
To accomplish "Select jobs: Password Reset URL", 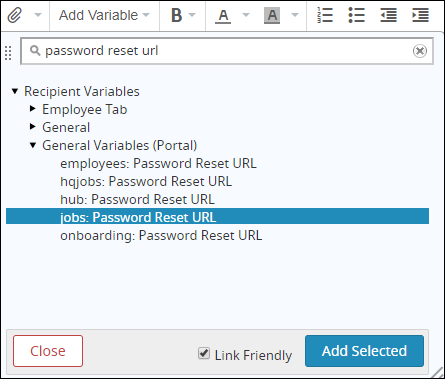I will click(217, 216).
